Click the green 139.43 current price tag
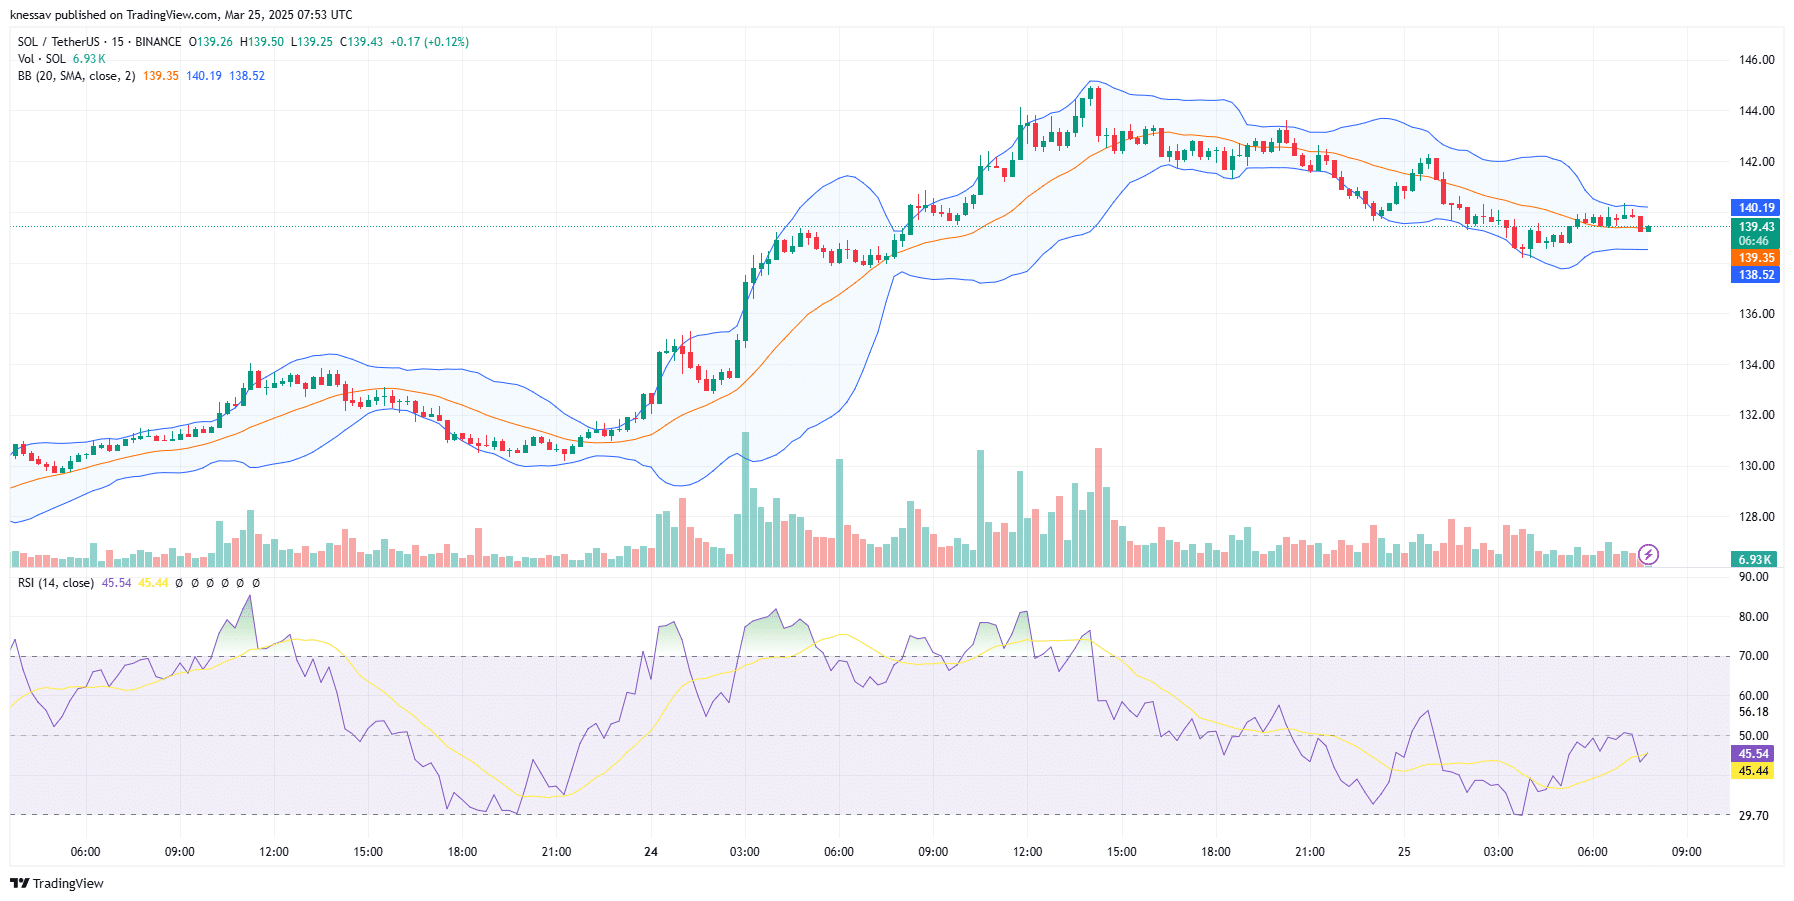 coord(1756,234)
